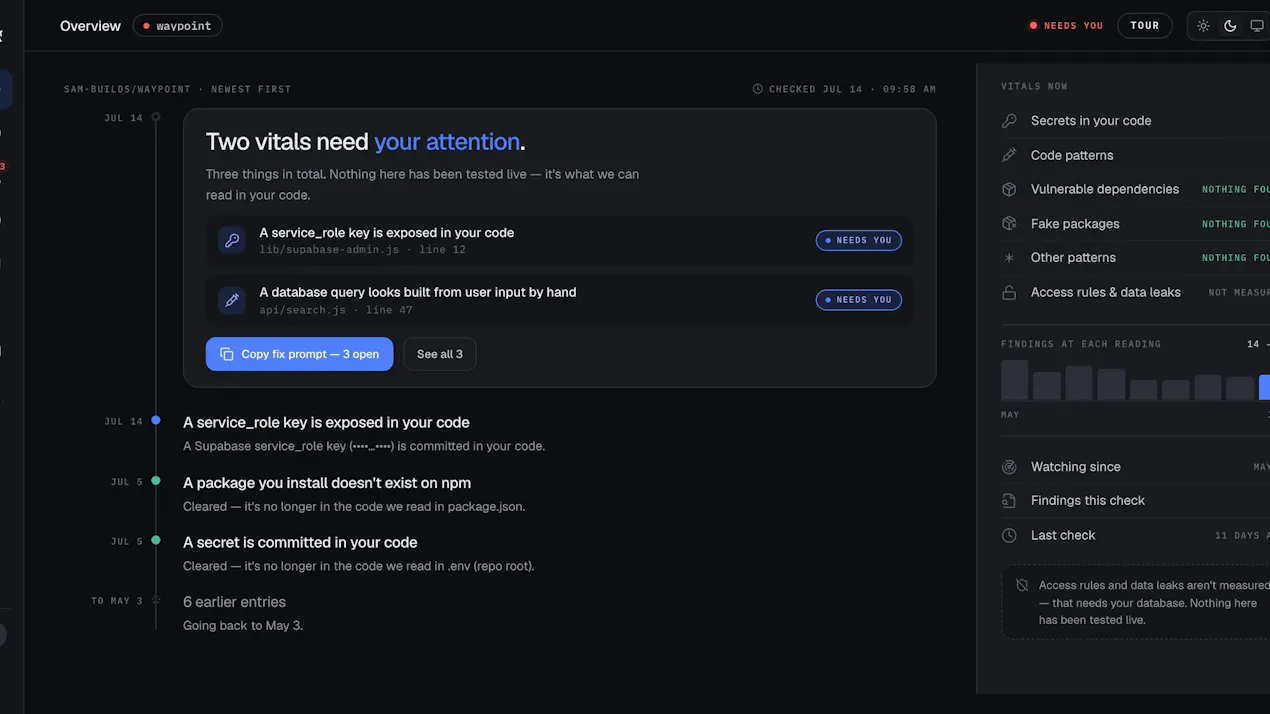Screen dimensions: 1270x714
Task: Click the See all 3 button
Action: 440,354
